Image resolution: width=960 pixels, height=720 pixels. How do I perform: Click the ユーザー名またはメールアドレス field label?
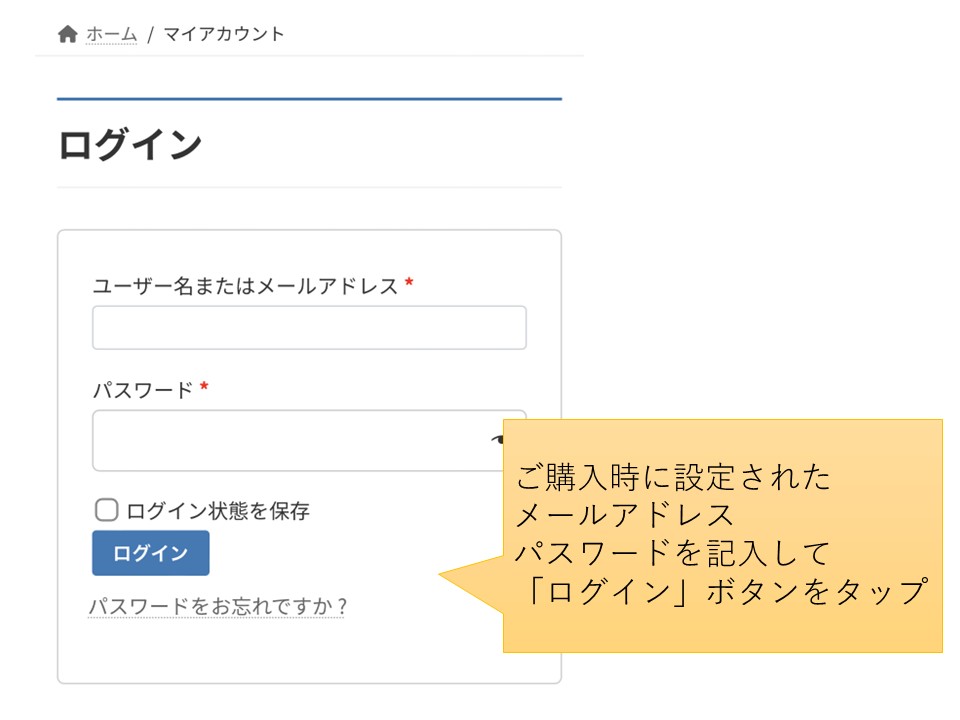245,286
